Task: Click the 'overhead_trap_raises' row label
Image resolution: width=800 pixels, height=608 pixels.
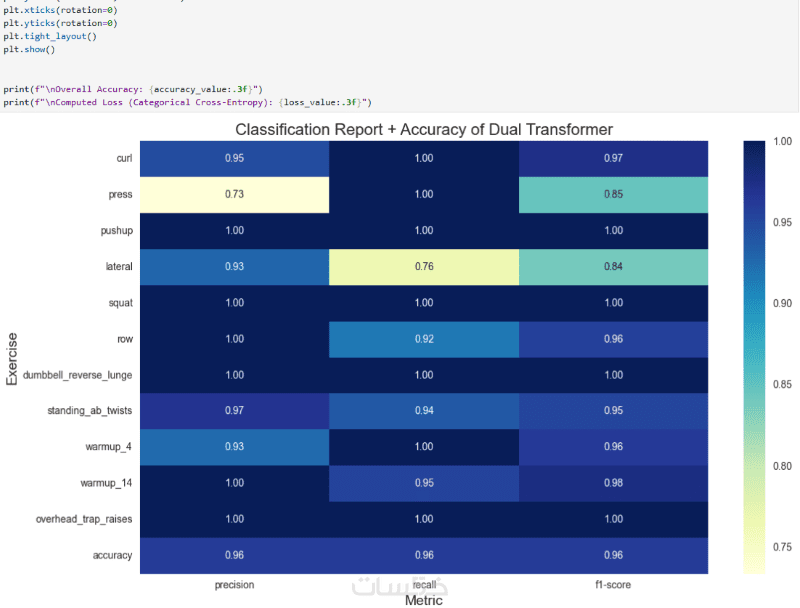Action: tap(84, 519)
